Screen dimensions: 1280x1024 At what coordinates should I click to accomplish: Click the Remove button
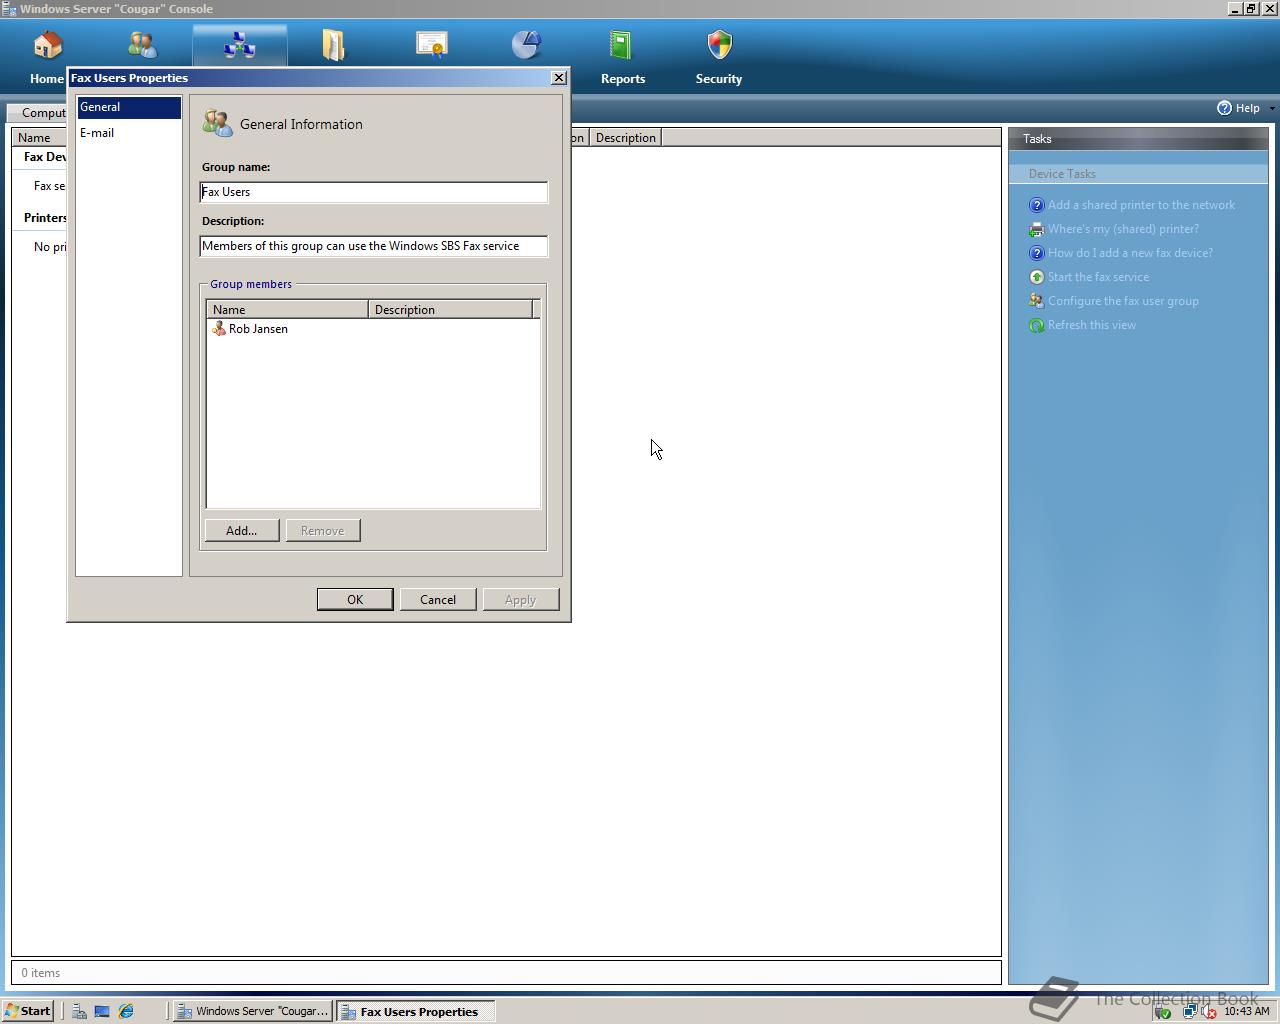tap(322, 530)
